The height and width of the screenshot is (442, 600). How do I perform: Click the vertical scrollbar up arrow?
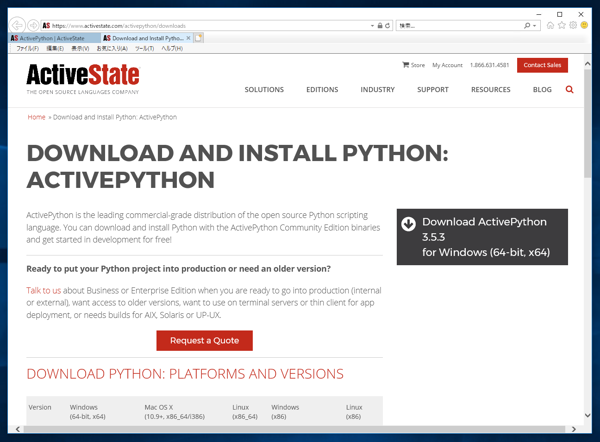[x=587, y=64]
